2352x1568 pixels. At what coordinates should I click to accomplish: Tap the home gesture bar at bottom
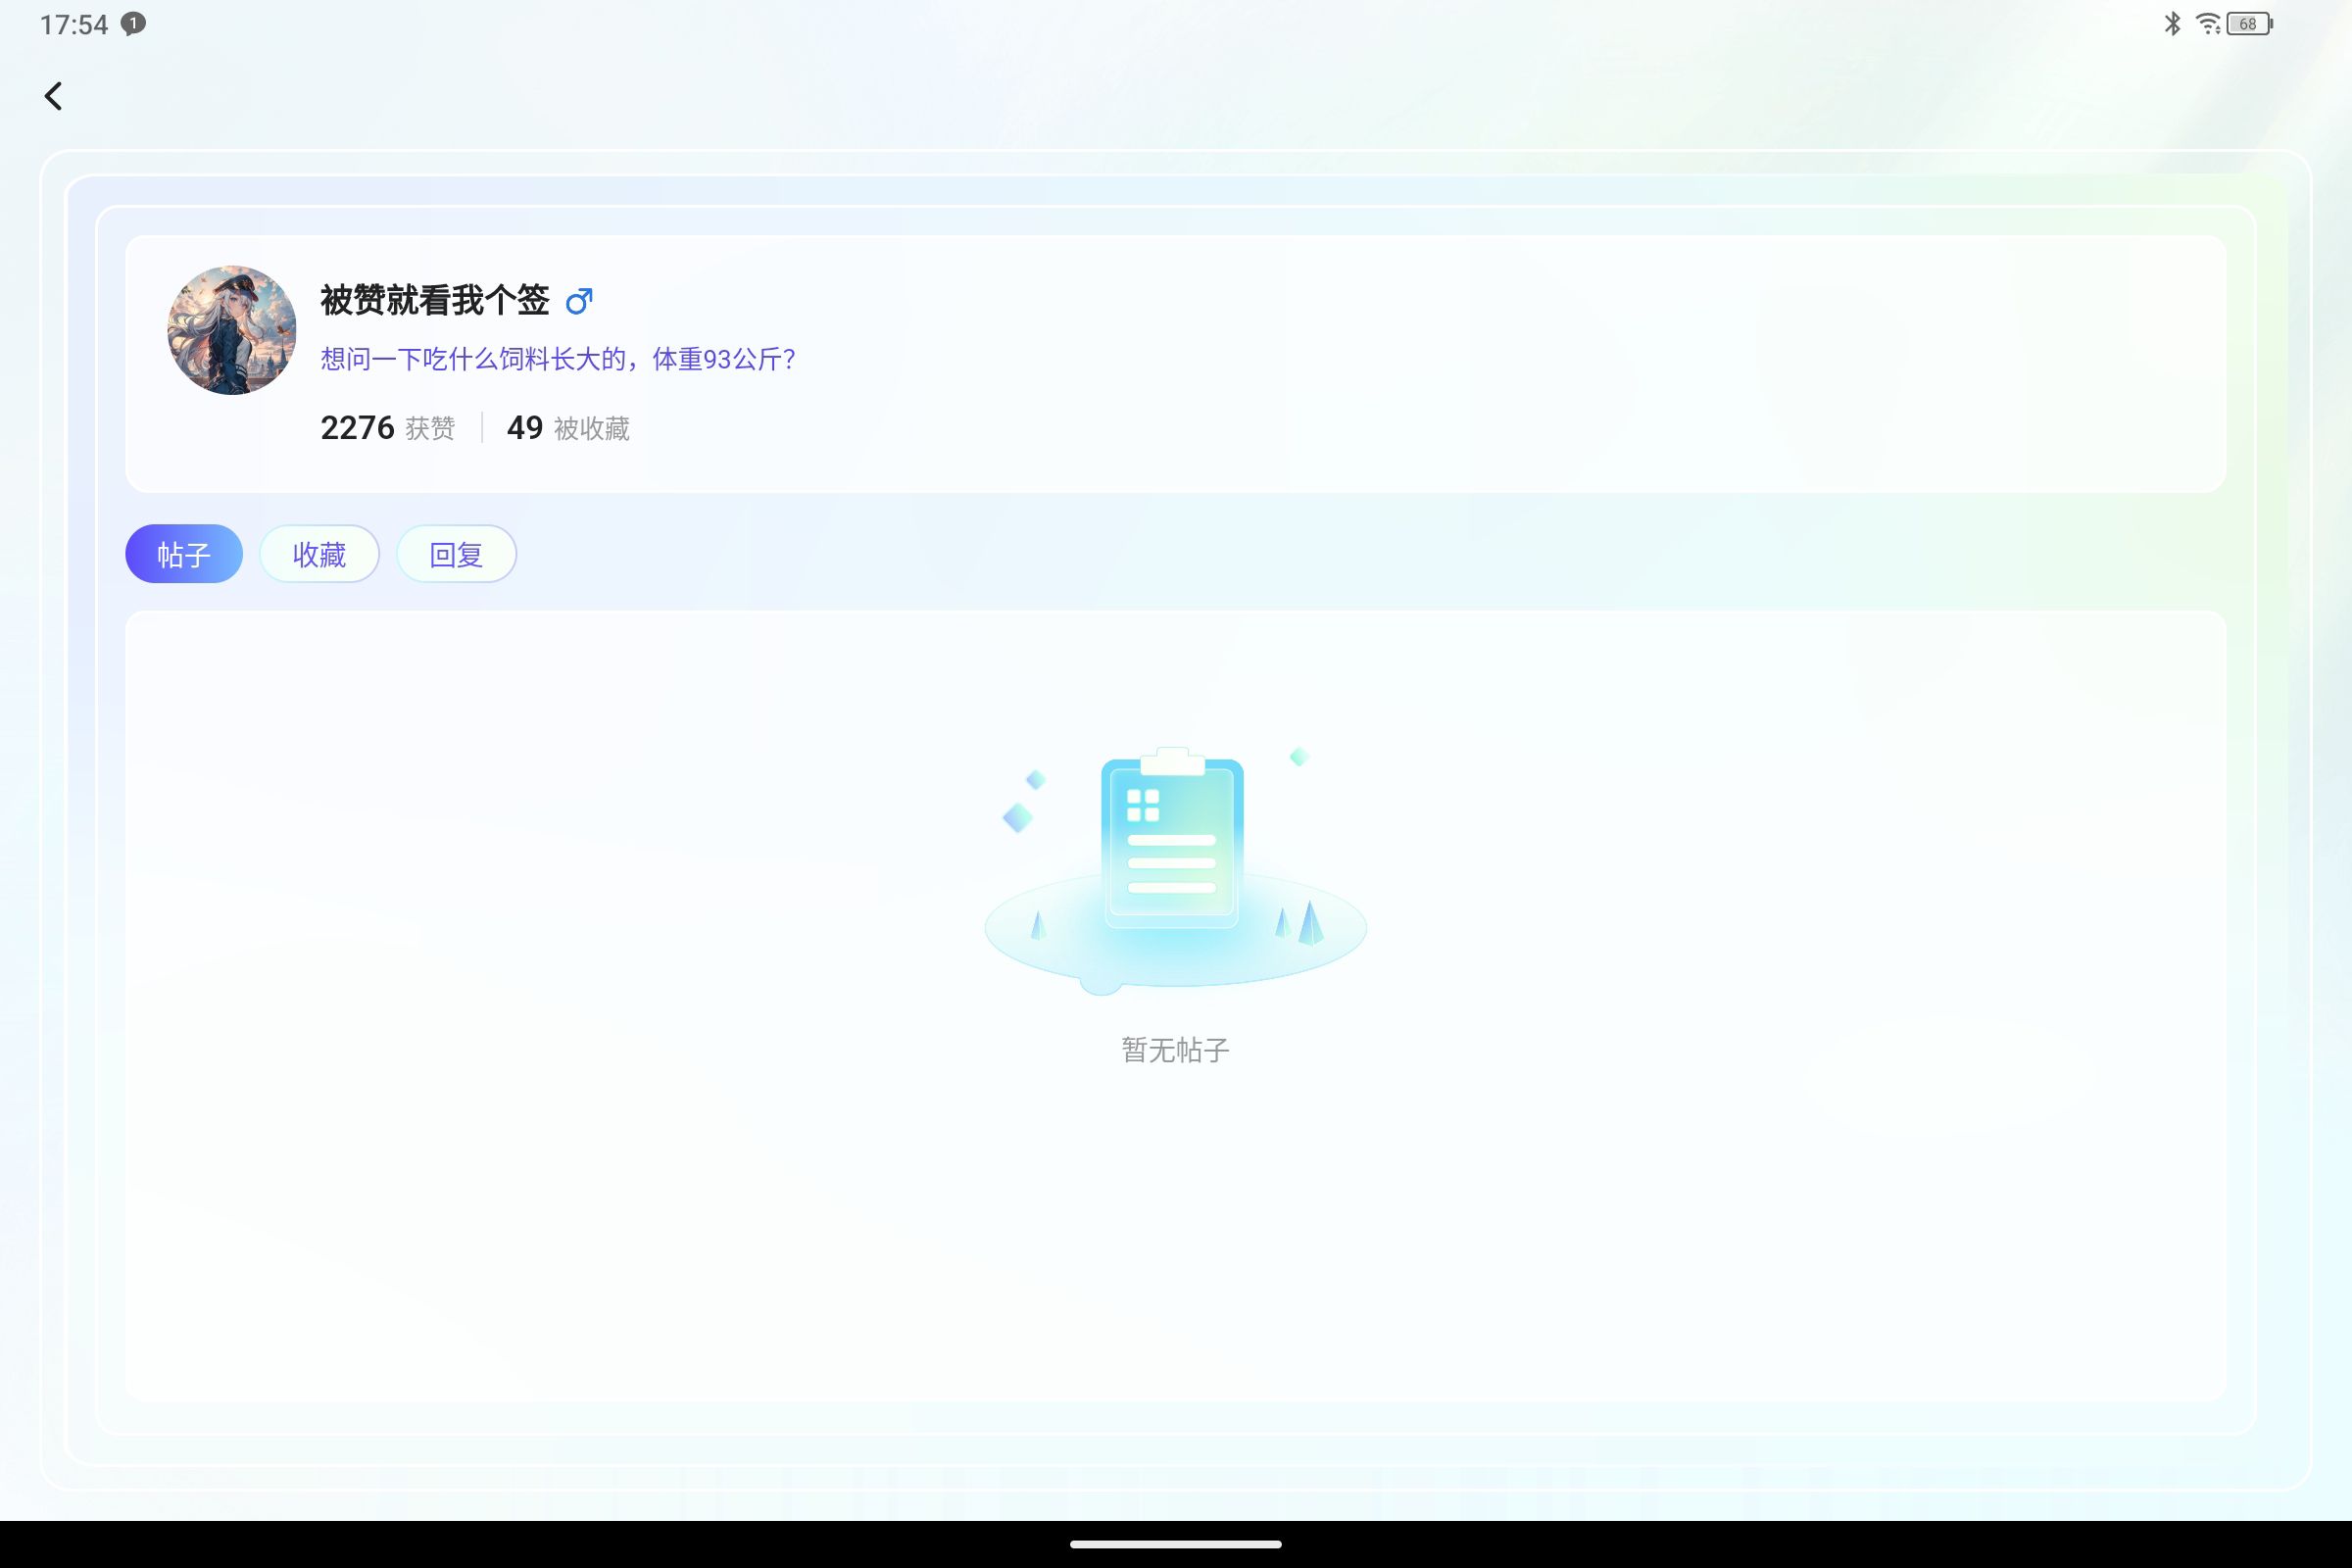(x=1175, y=1544)
